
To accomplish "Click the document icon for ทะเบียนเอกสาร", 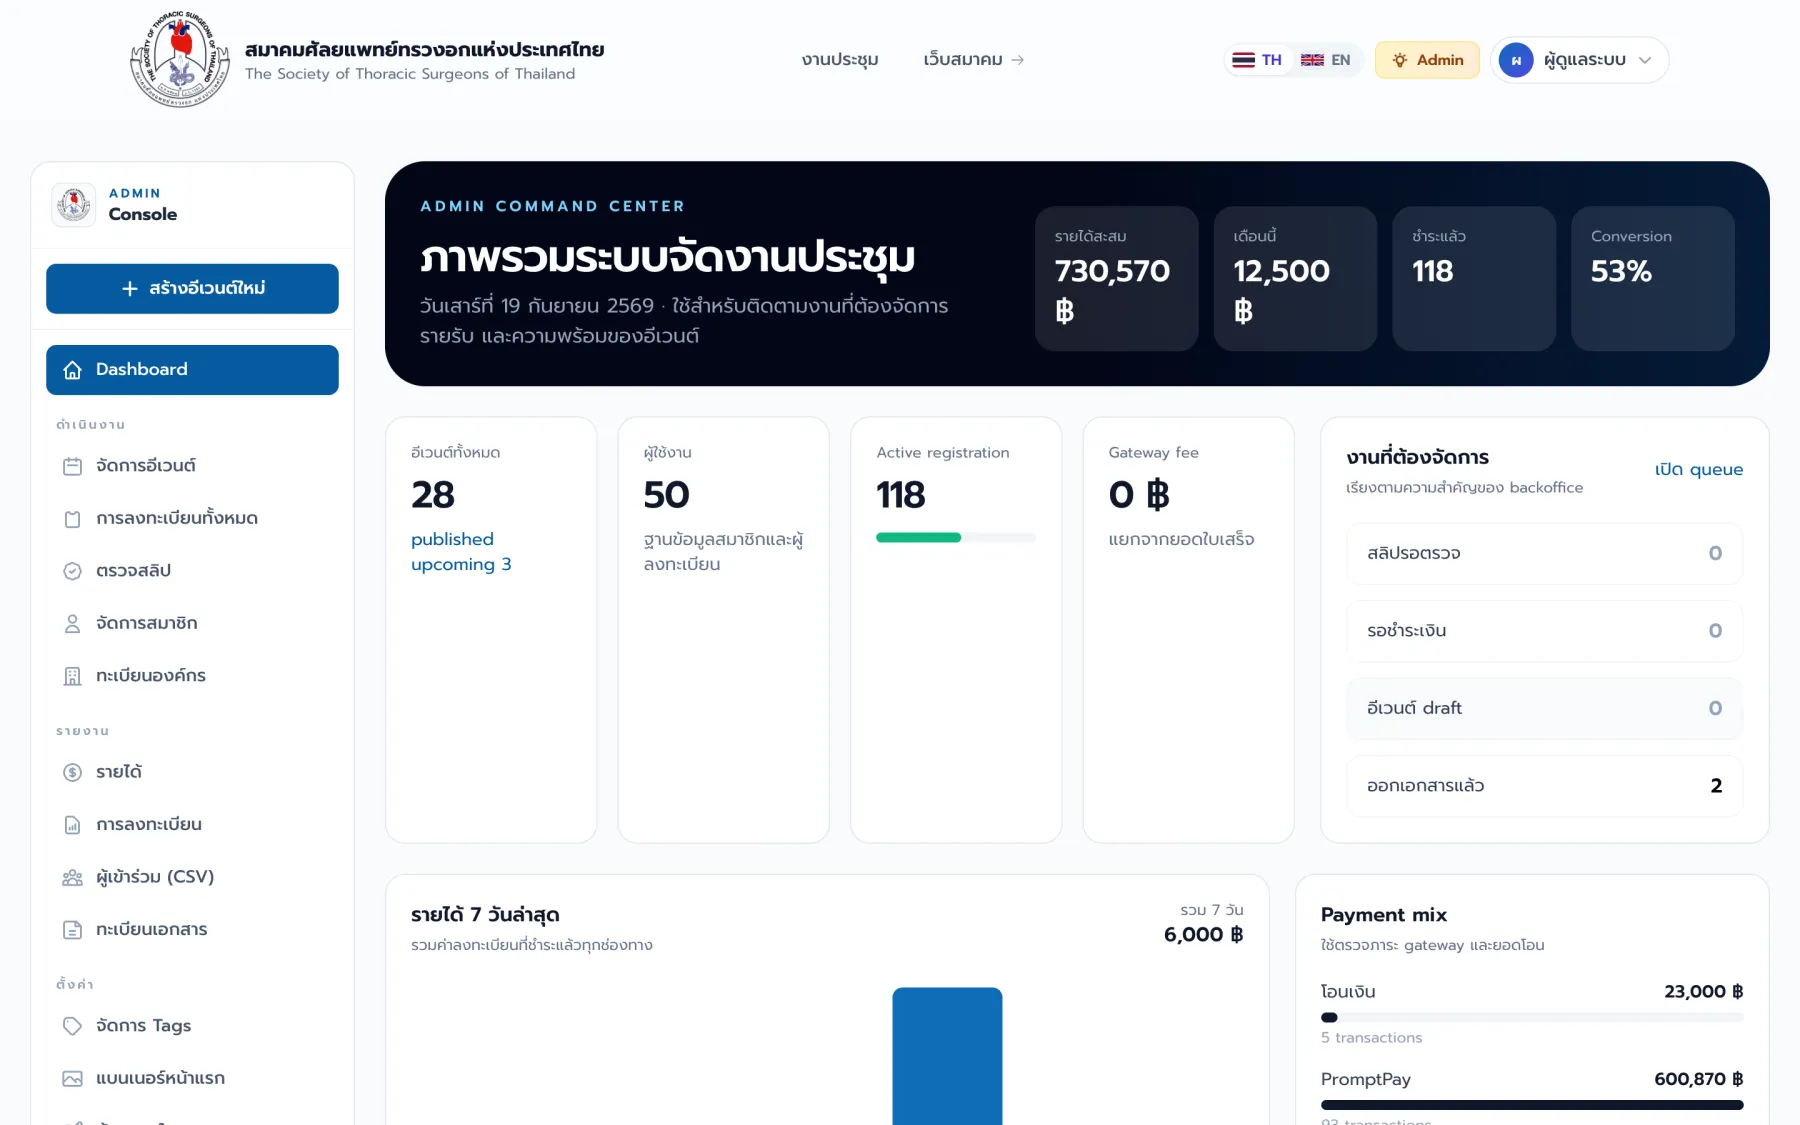I will [x=73, y=930].
